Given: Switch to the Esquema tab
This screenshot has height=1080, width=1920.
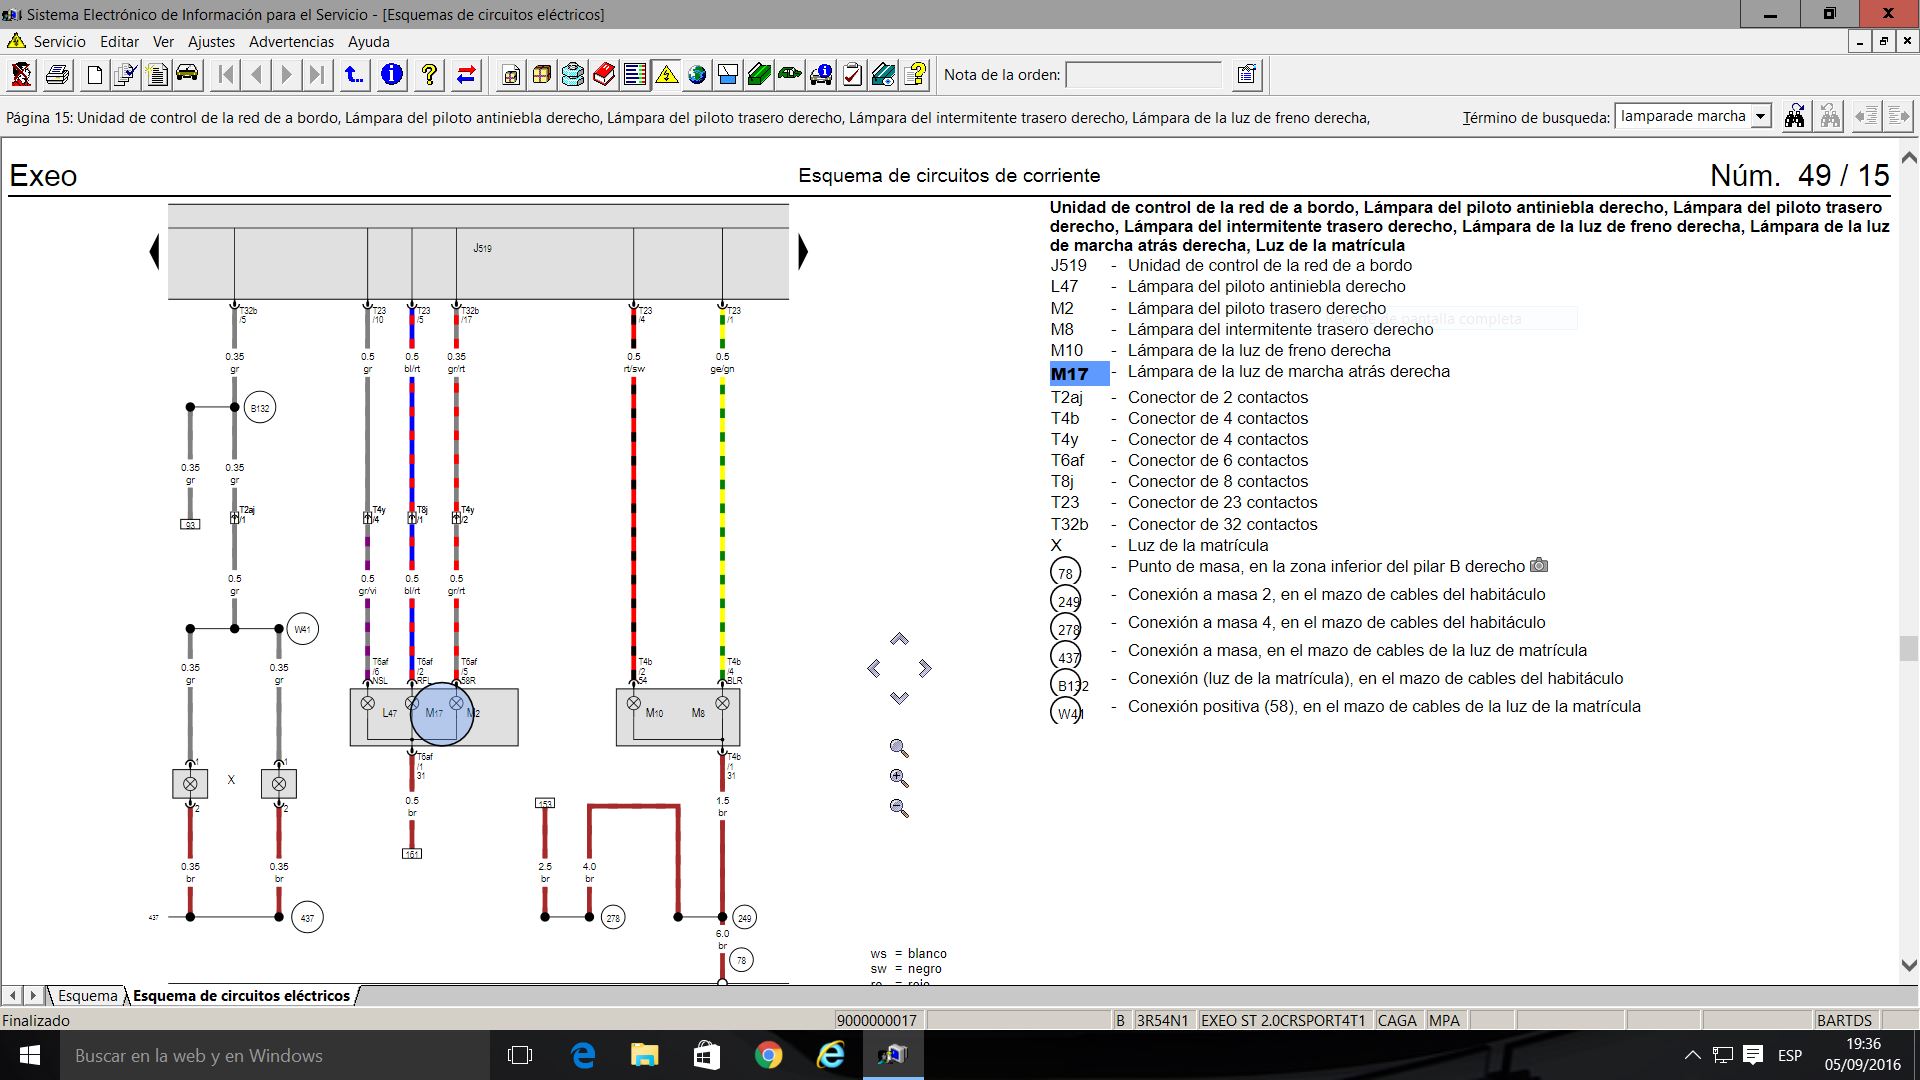Looking at the screenshot, I should click(87, 996).
